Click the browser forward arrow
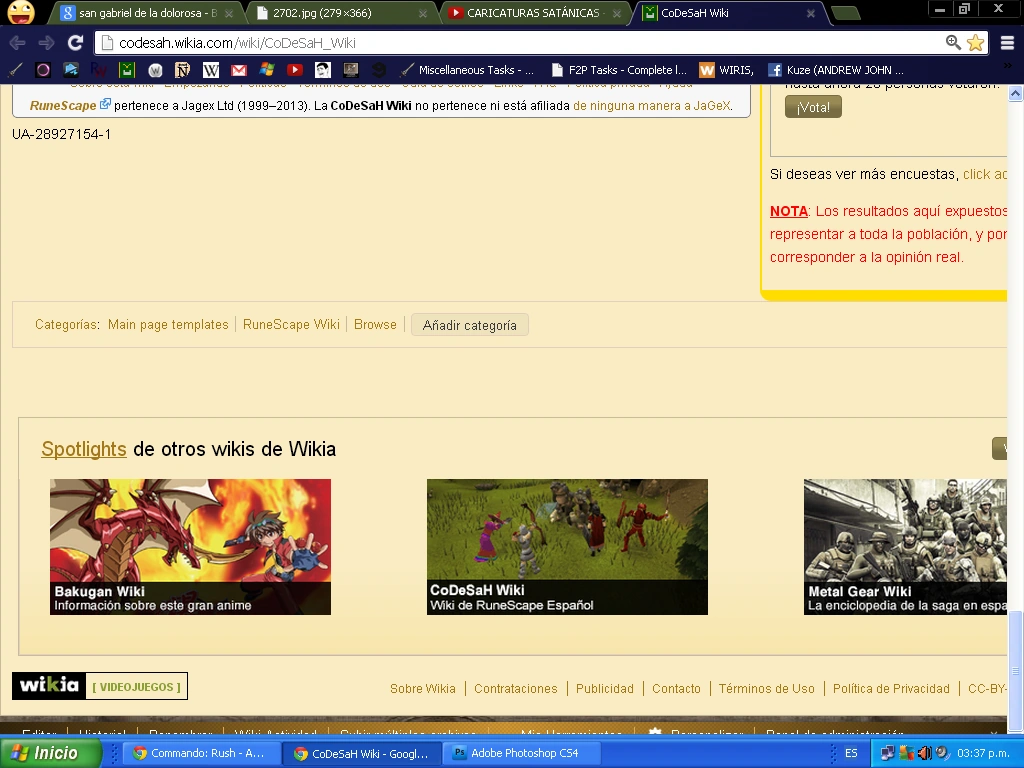 46,43
